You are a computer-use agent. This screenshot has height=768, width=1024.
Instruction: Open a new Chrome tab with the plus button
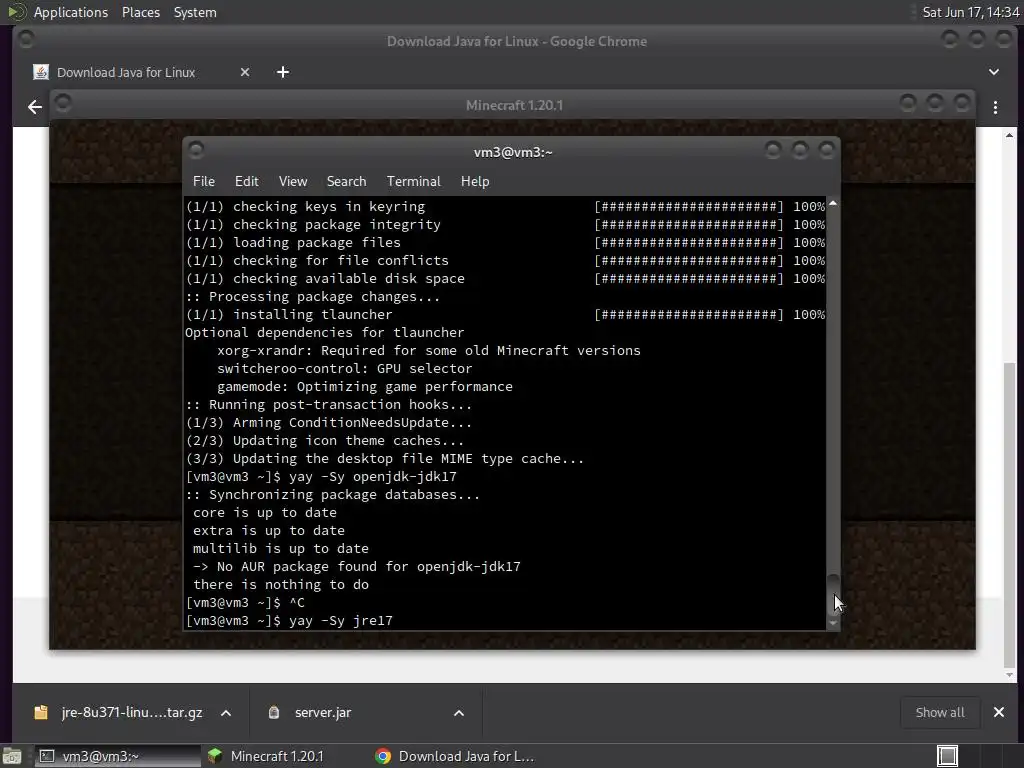(283, 72)
